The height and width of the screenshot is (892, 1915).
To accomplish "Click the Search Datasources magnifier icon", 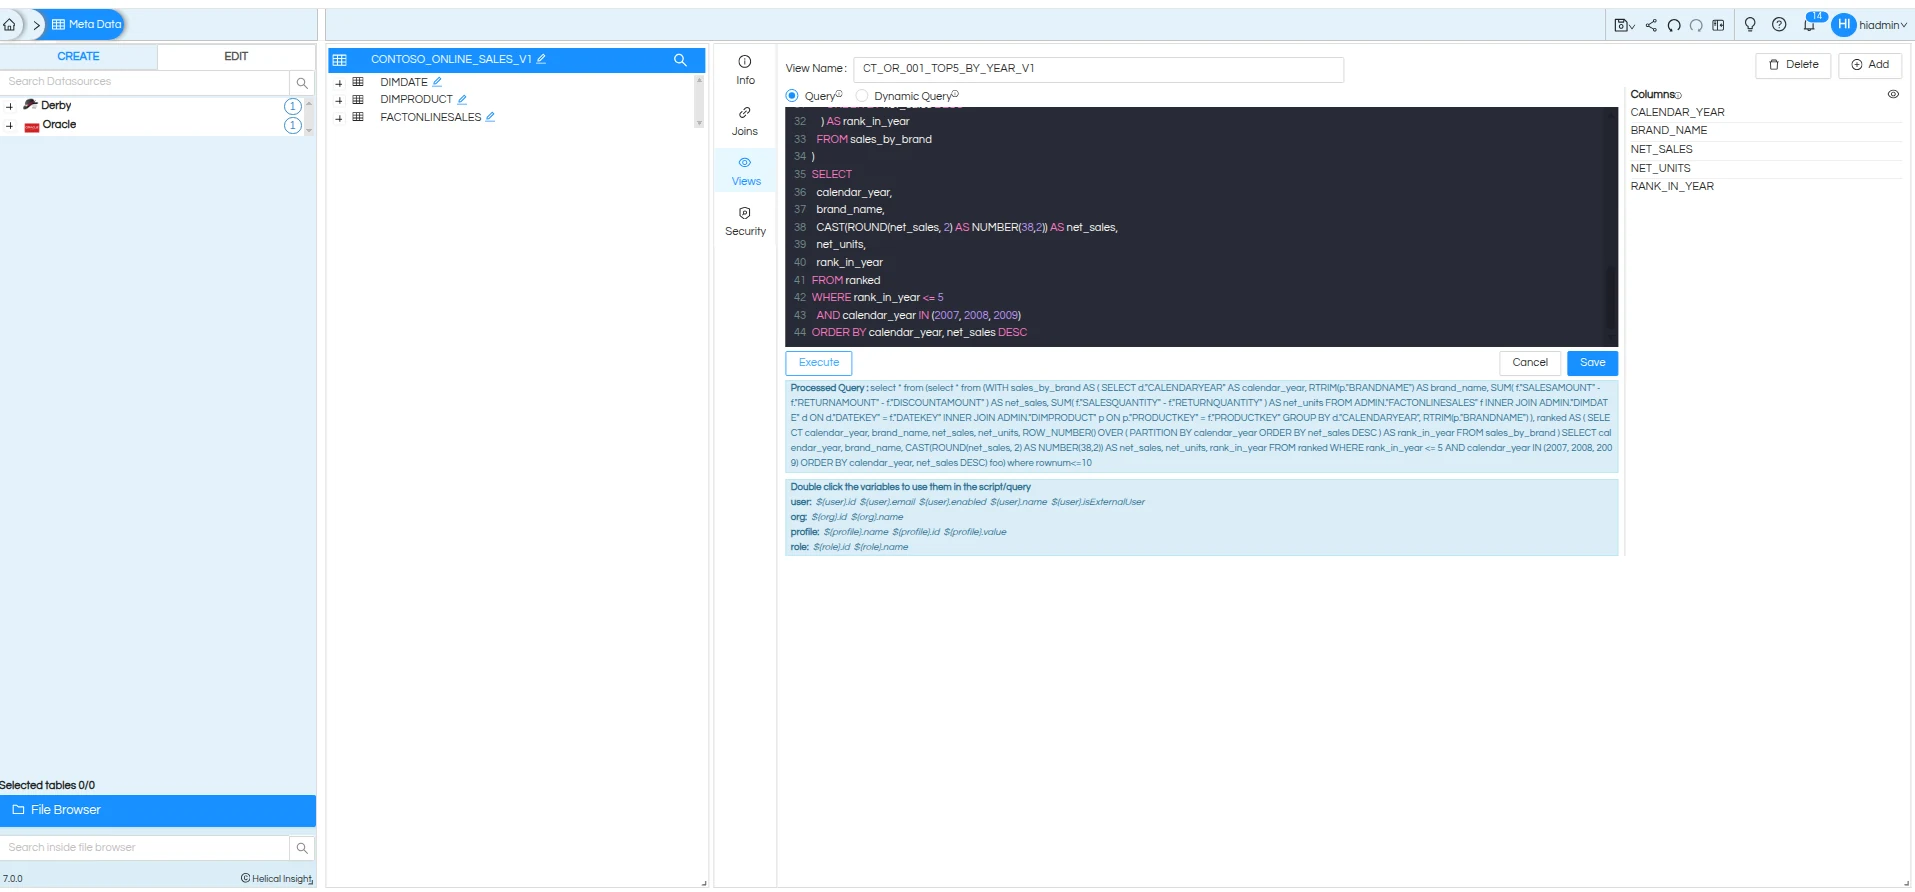I will click(302, 83).
